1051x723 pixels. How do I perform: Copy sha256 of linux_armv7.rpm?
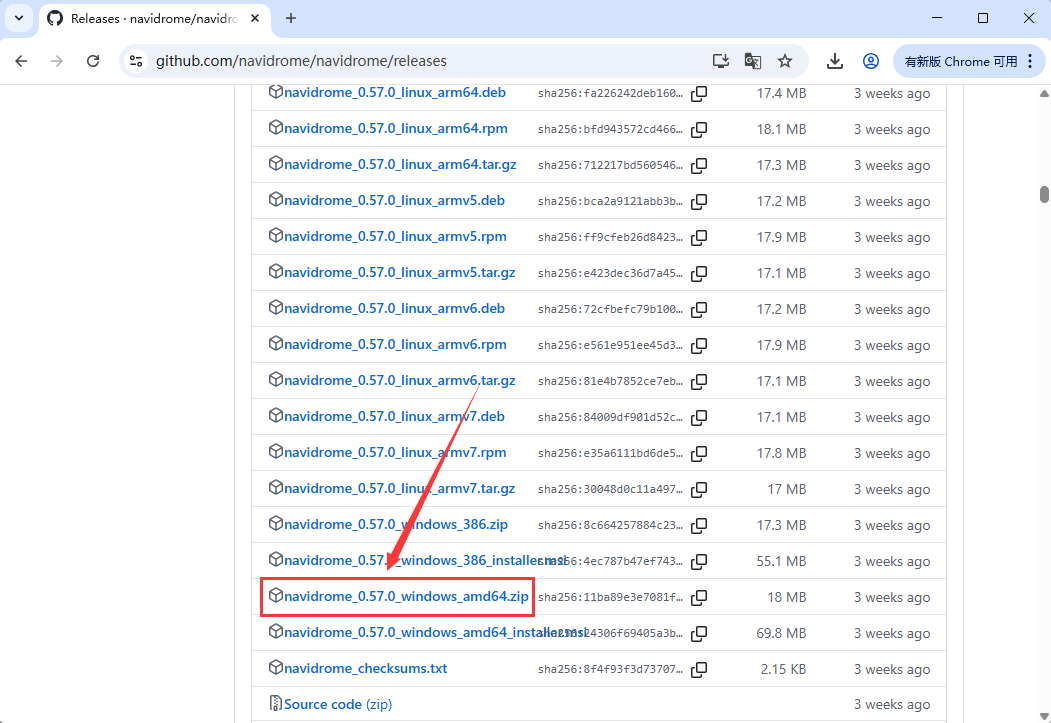698,454
